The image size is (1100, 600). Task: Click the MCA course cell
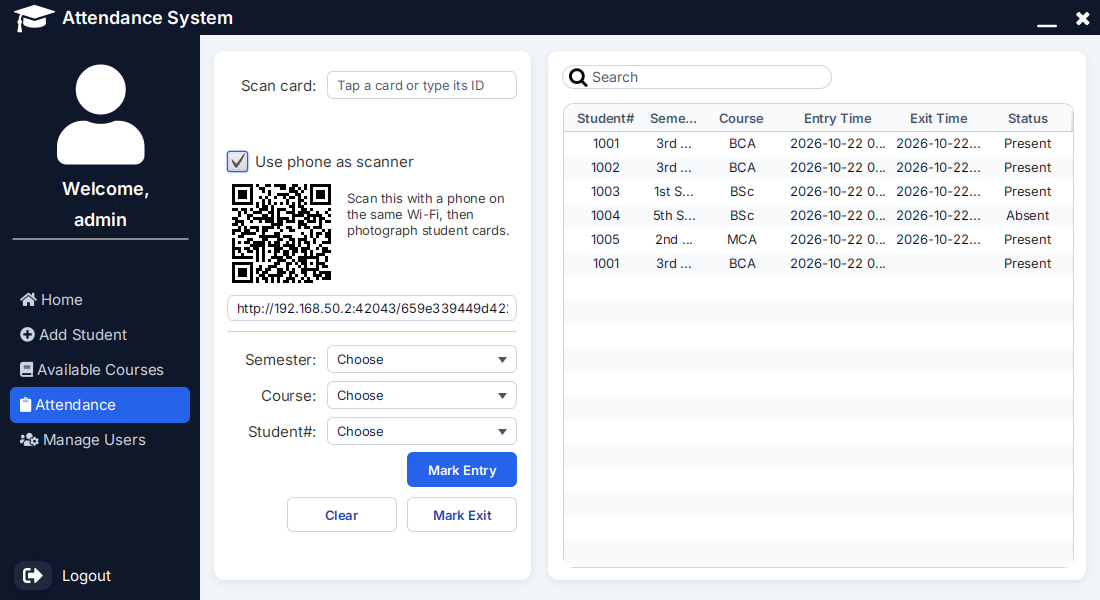tap(742, 239)
